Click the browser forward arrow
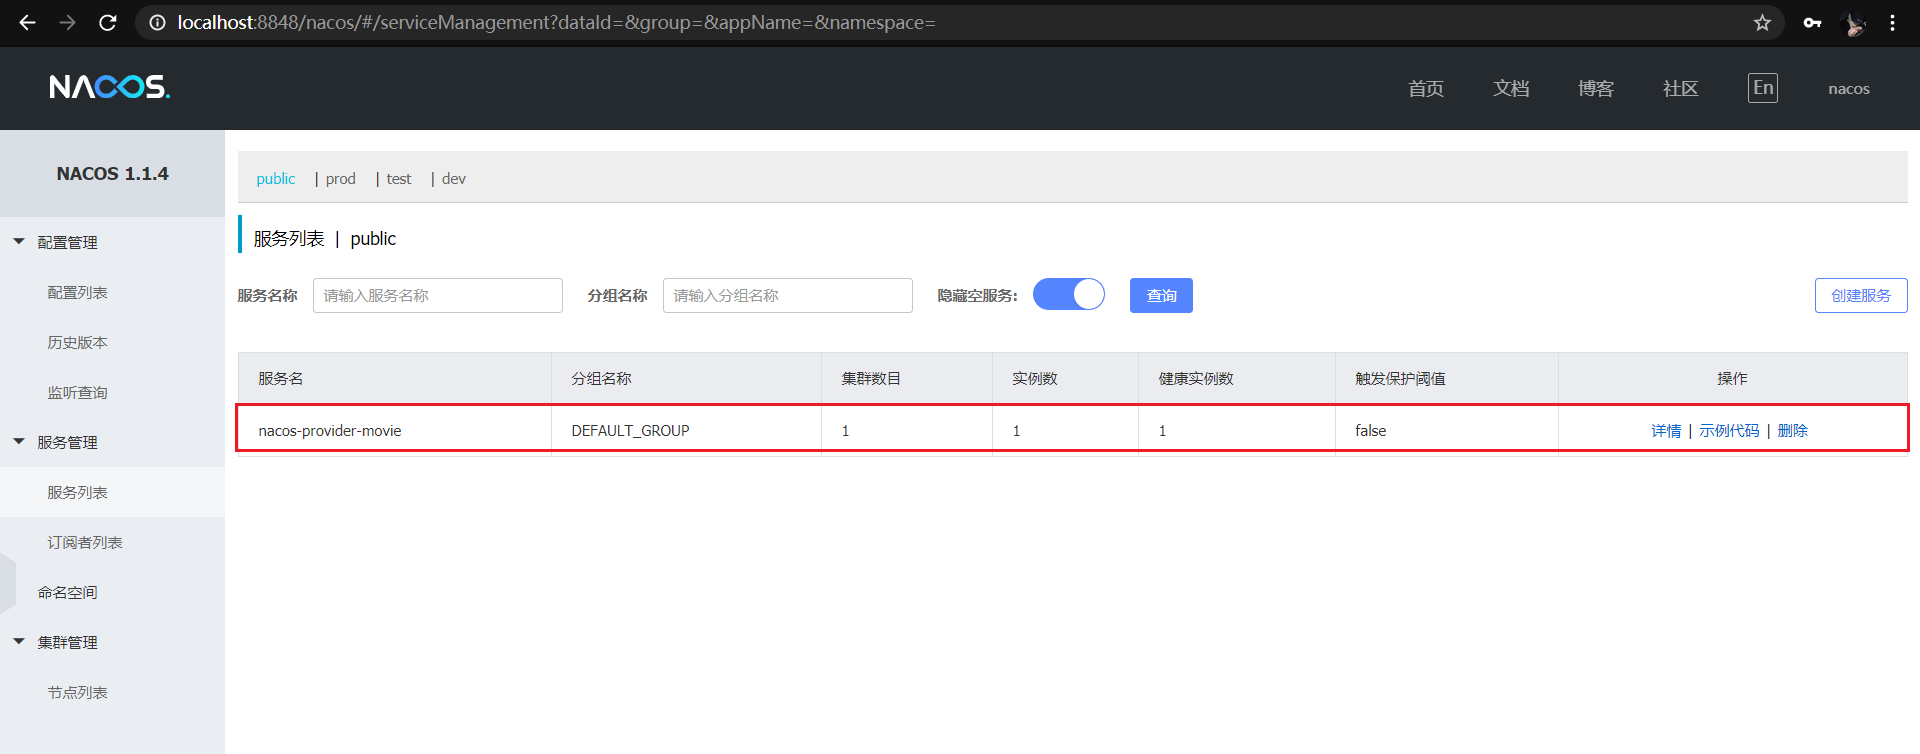Screen dimensions: 1920x754 (x=67, y=22)
